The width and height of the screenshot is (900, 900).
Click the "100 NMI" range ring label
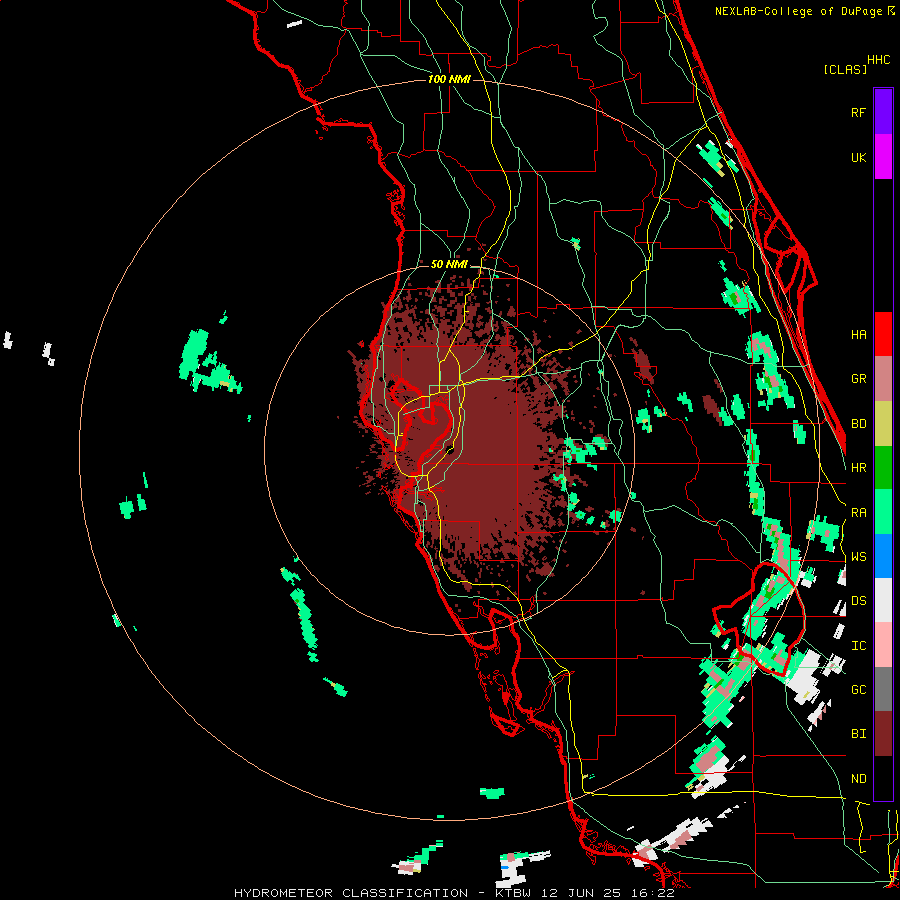pyautogui.click(x=449, y=79)
